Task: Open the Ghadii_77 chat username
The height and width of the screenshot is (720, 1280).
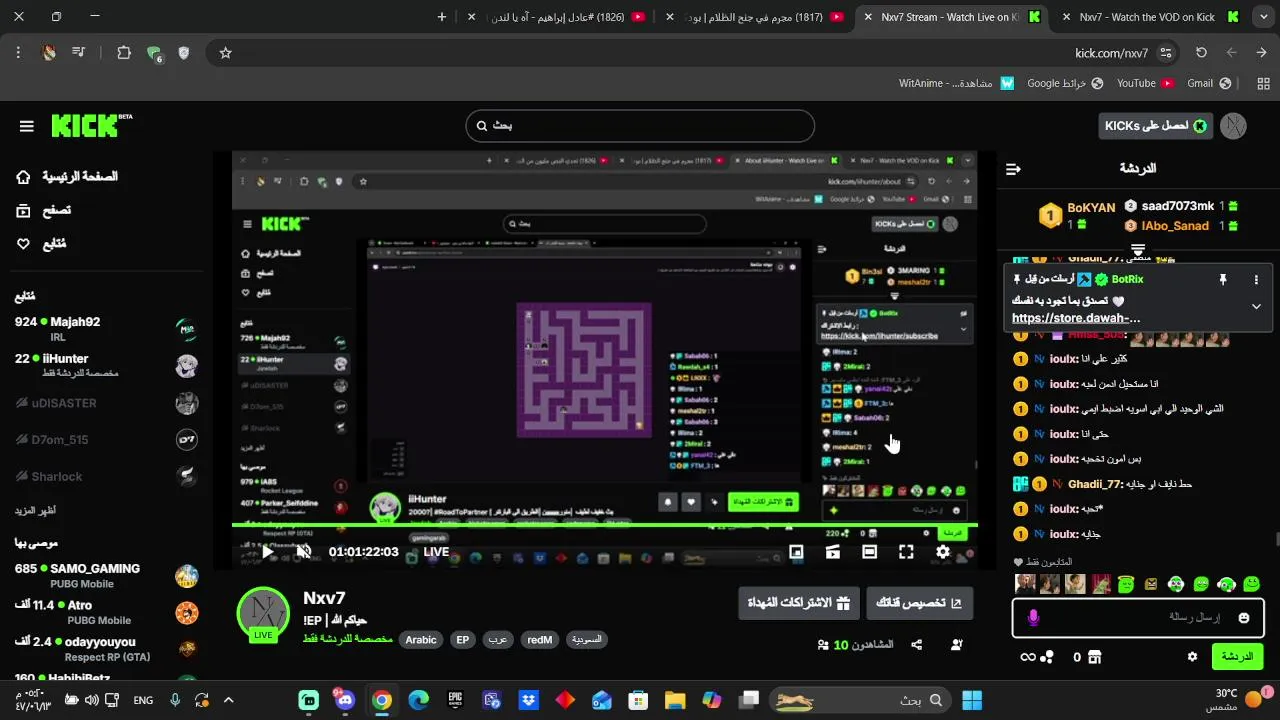Action: coord(1095,484)
